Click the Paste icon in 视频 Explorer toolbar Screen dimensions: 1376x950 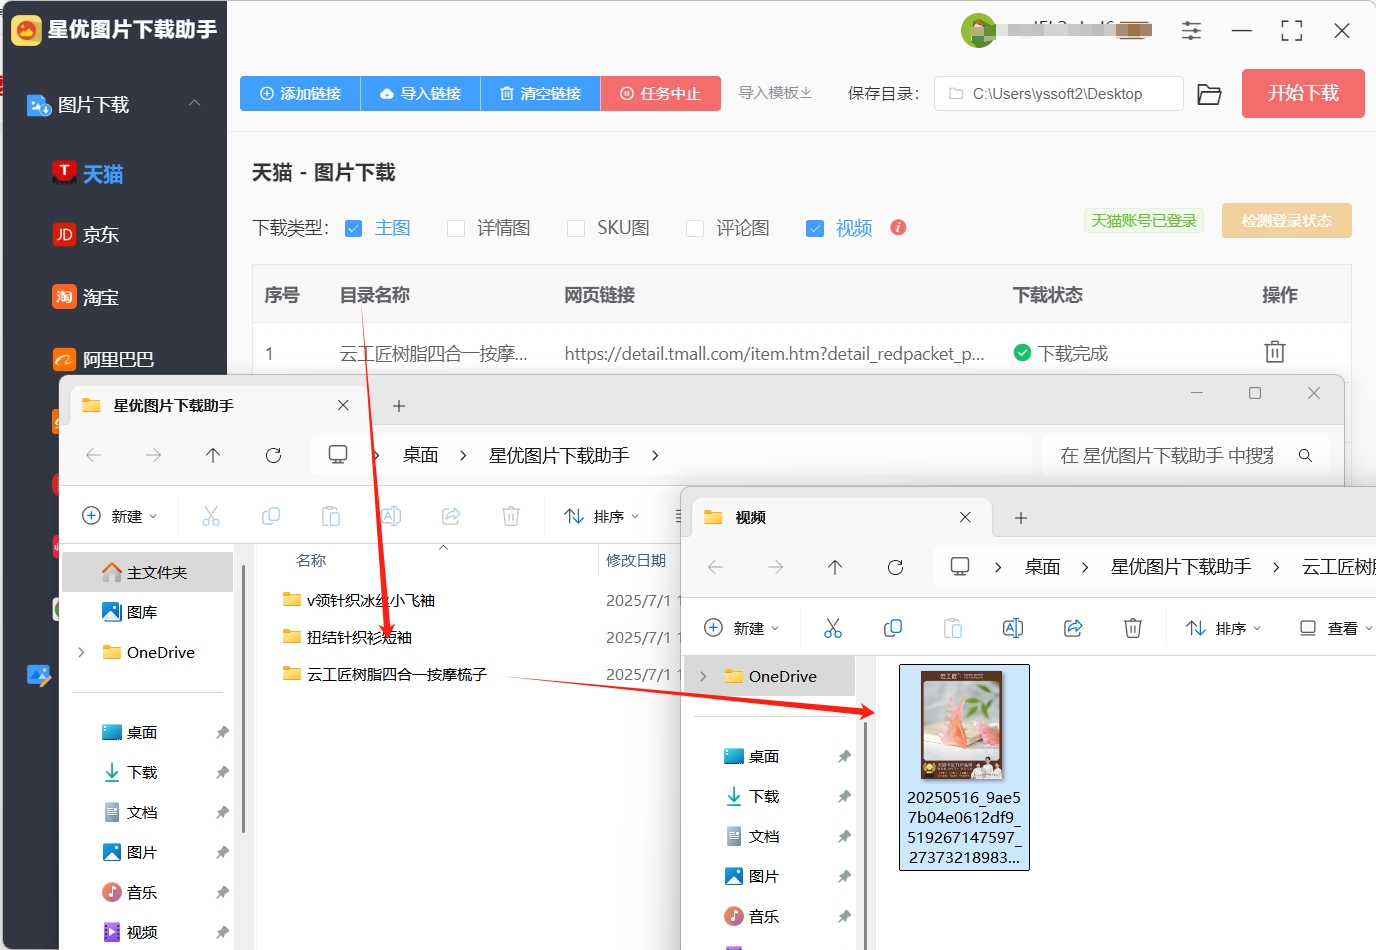953,628
